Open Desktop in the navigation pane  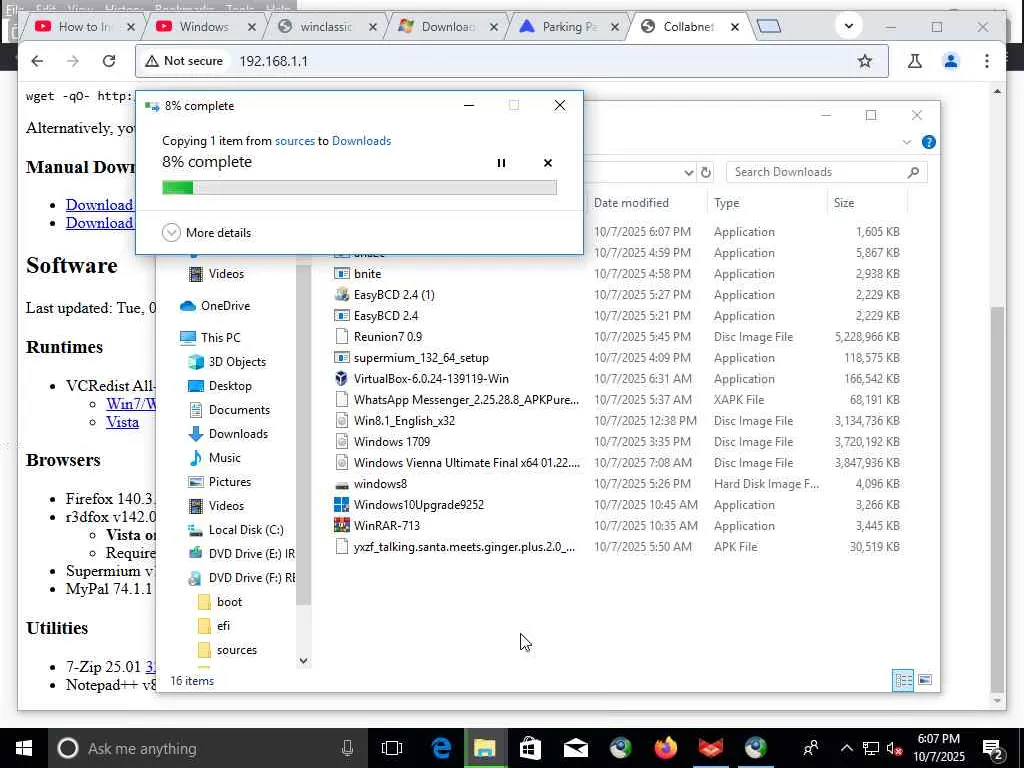pos(229,386)
